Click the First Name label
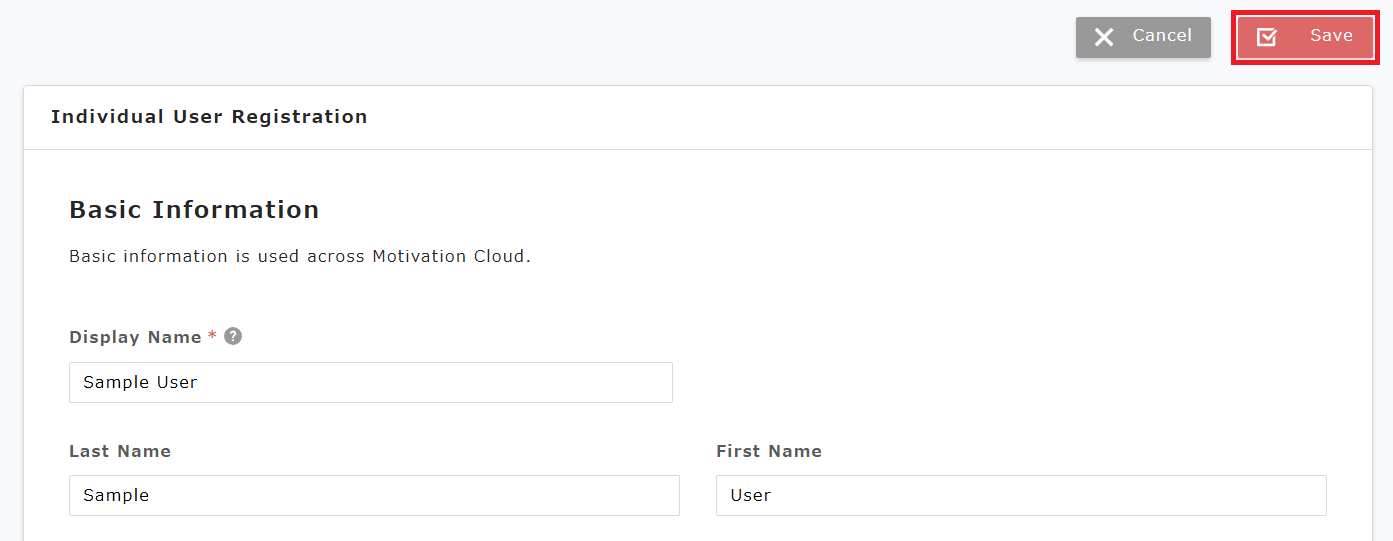Viewport: 1393px width, 541px height. tap(769, 451)
